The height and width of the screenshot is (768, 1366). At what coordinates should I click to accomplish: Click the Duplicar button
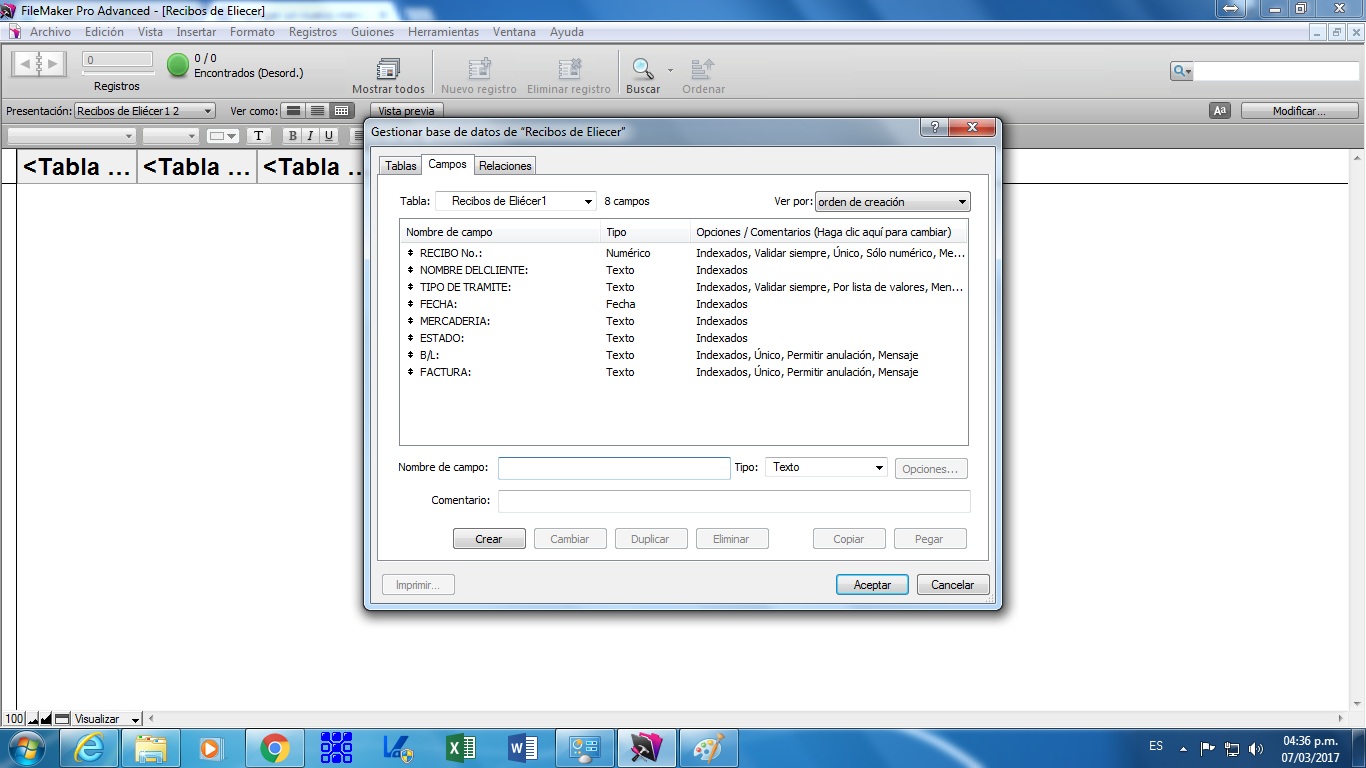pos(650,539)
